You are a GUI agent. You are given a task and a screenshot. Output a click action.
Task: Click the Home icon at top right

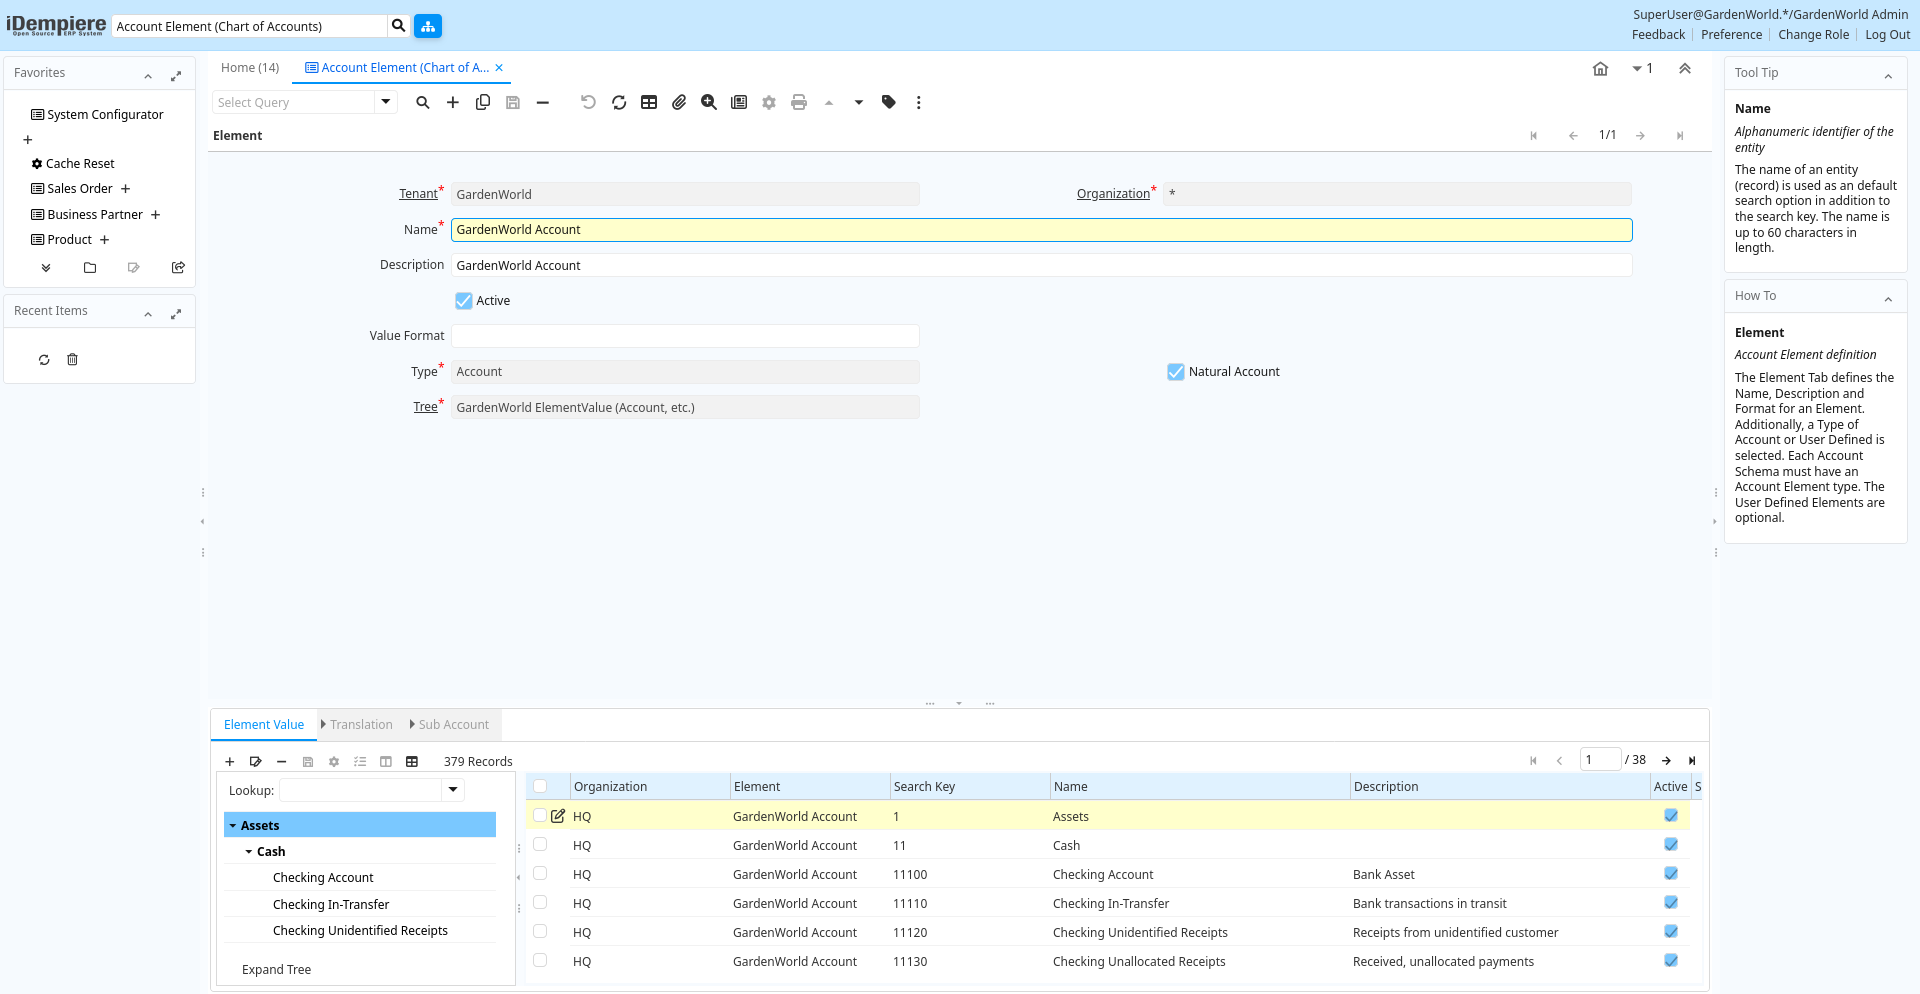[1600, 69]
